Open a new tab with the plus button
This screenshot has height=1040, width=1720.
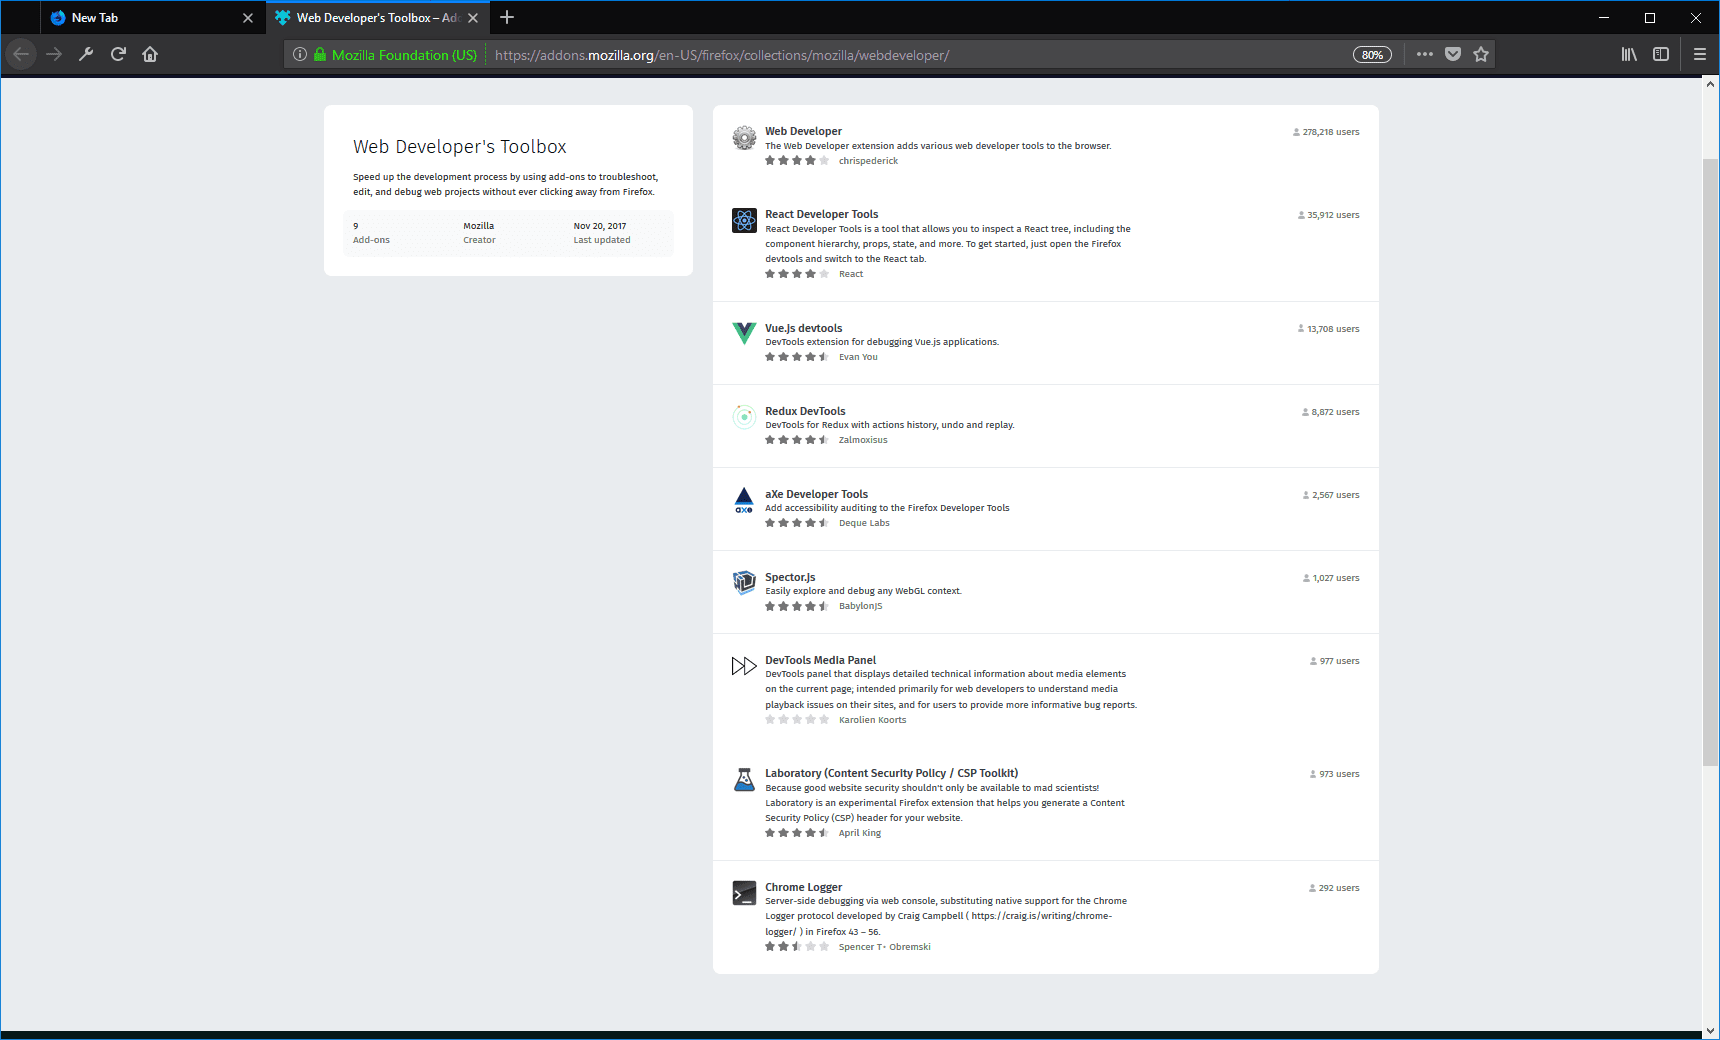click(x=507, y=17)
